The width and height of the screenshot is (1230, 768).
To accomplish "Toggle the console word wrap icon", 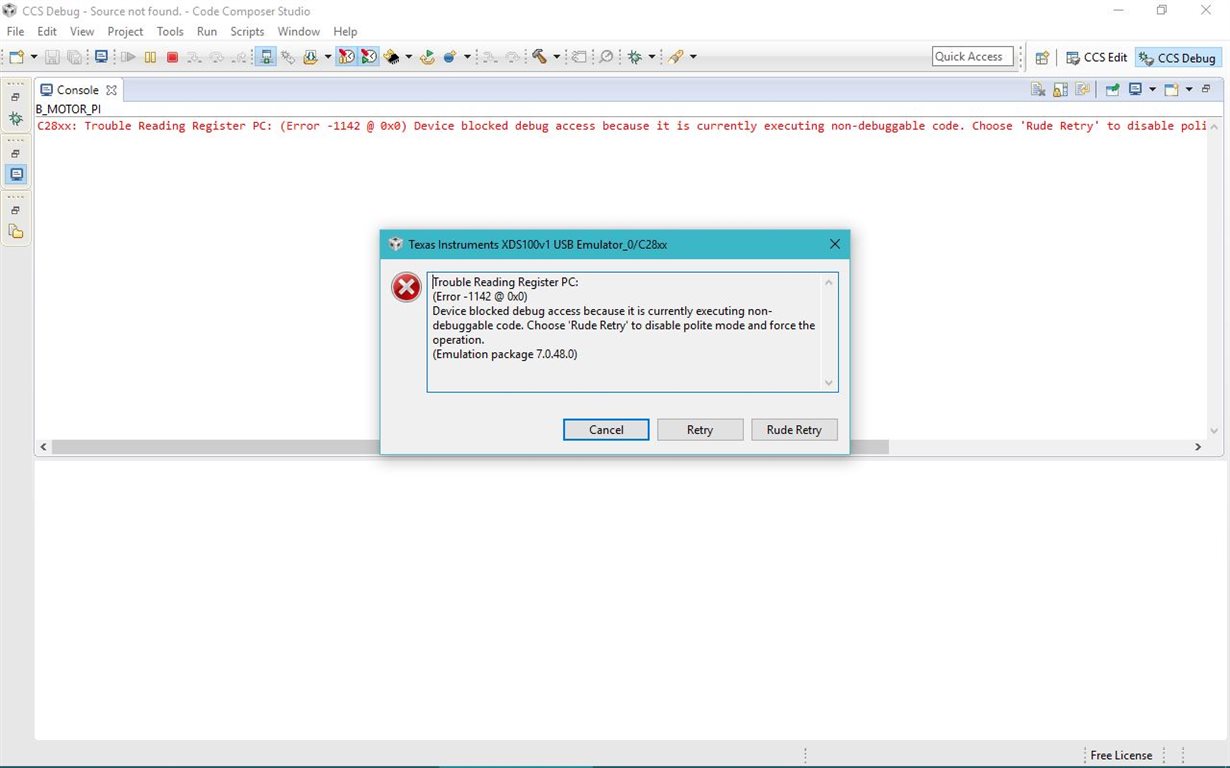I will tap(1082, 89).
